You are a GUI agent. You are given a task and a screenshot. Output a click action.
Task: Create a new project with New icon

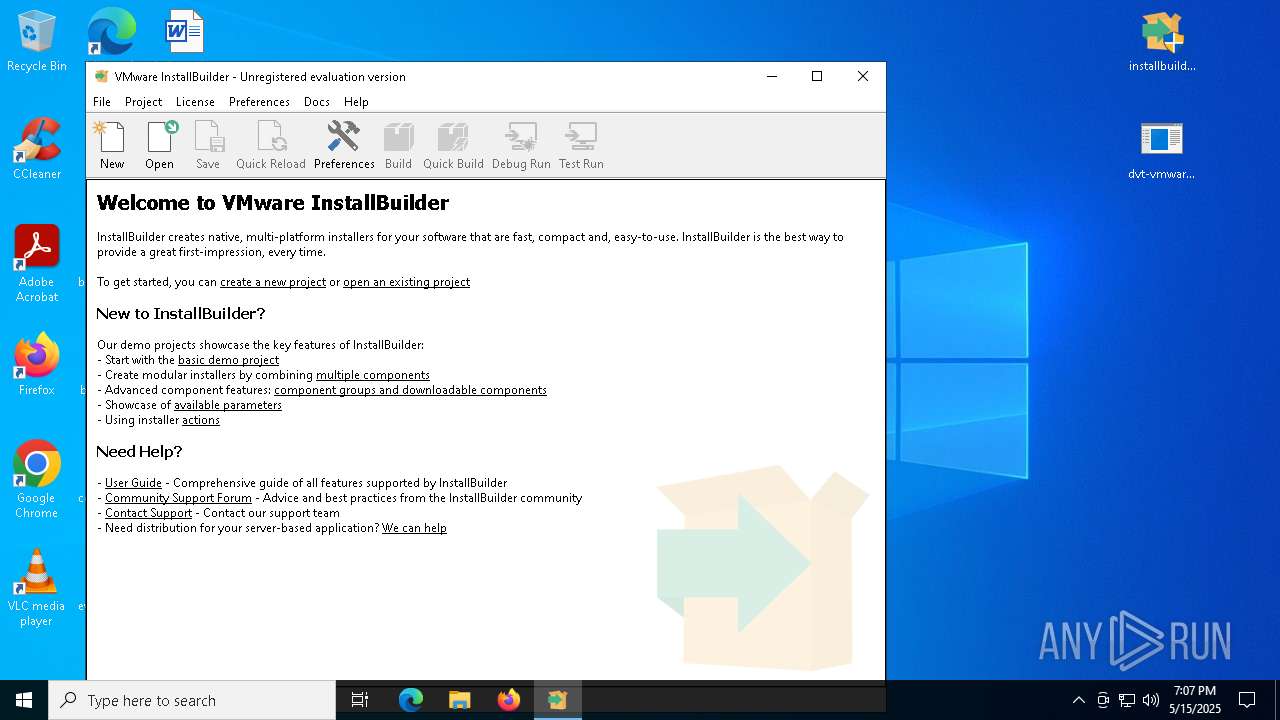tap(111, 146)
